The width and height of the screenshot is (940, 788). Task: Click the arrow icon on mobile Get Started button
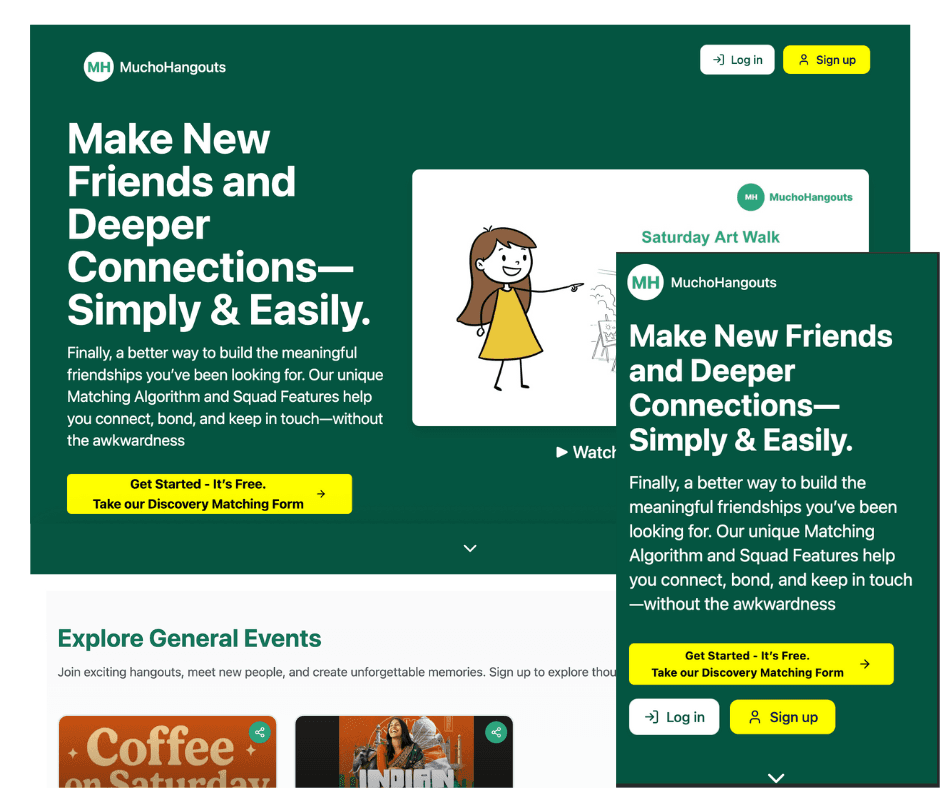[864, 664]
